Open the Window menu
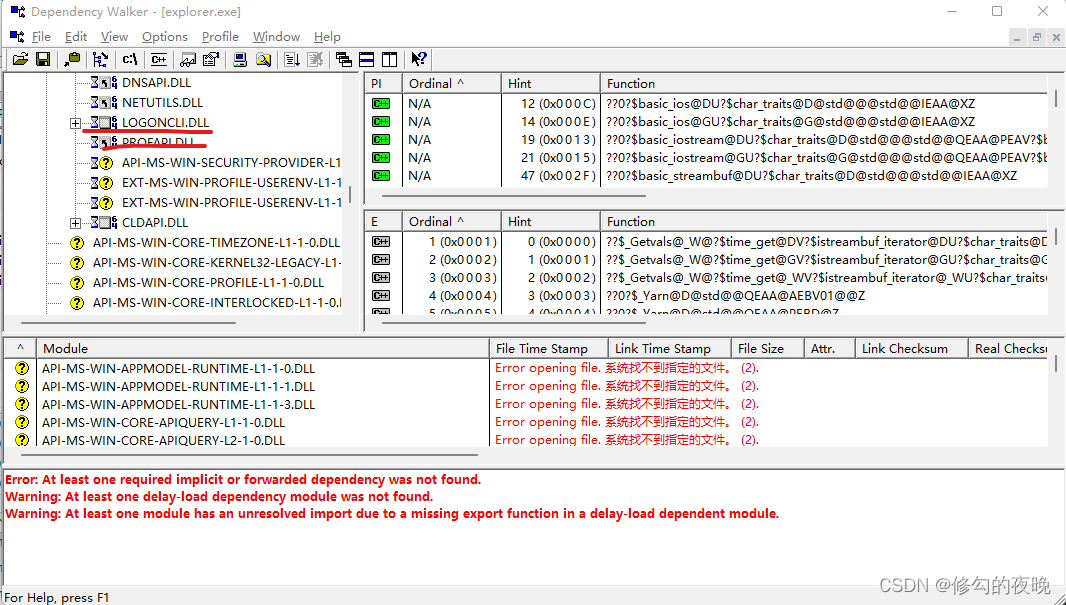The height and width of the screenshot is (605, 1066). coord(276,37)
